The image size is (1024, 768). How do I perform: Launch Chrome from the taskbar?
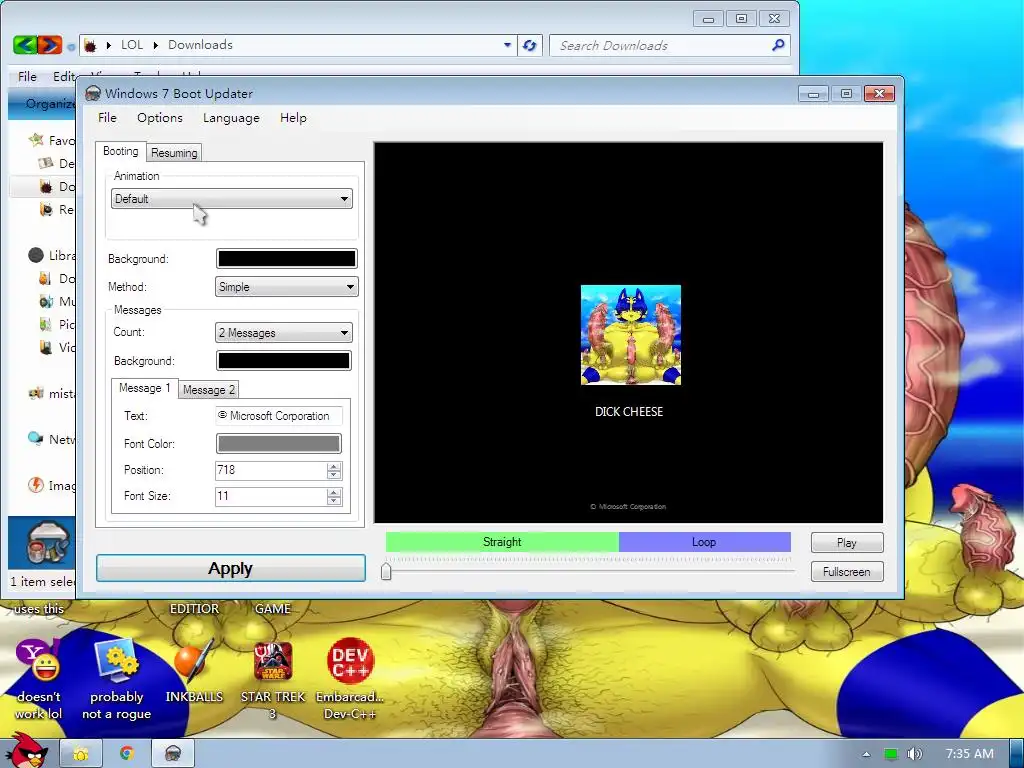(127, 754)
